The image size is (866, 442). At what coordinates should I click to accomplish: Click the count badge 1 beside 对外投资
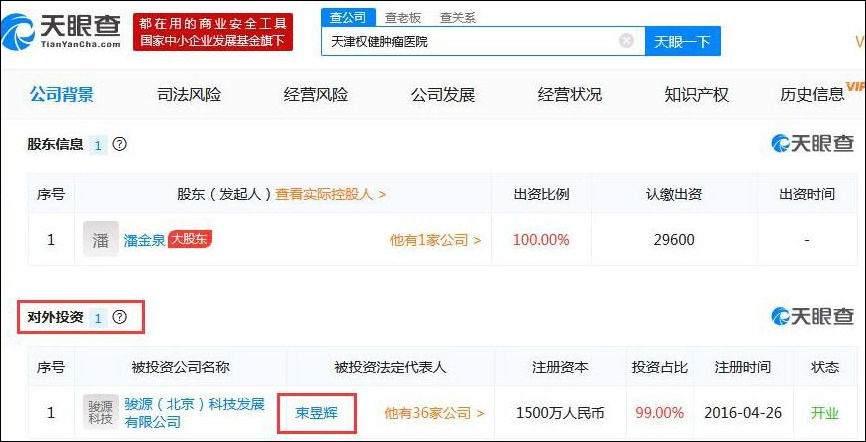[x=98, y=318]
